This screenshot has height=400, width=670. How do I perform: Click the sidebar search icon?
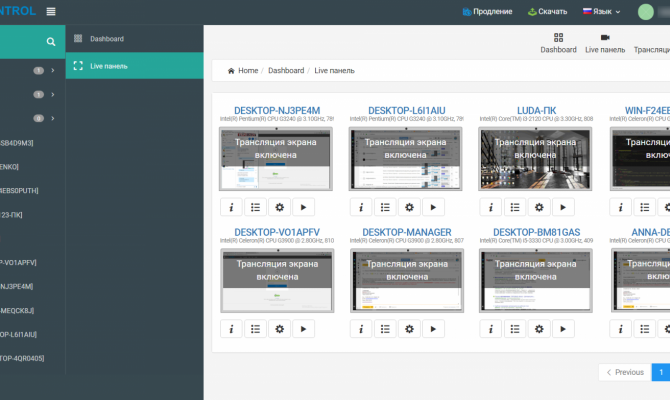click(x=51, y=41)
